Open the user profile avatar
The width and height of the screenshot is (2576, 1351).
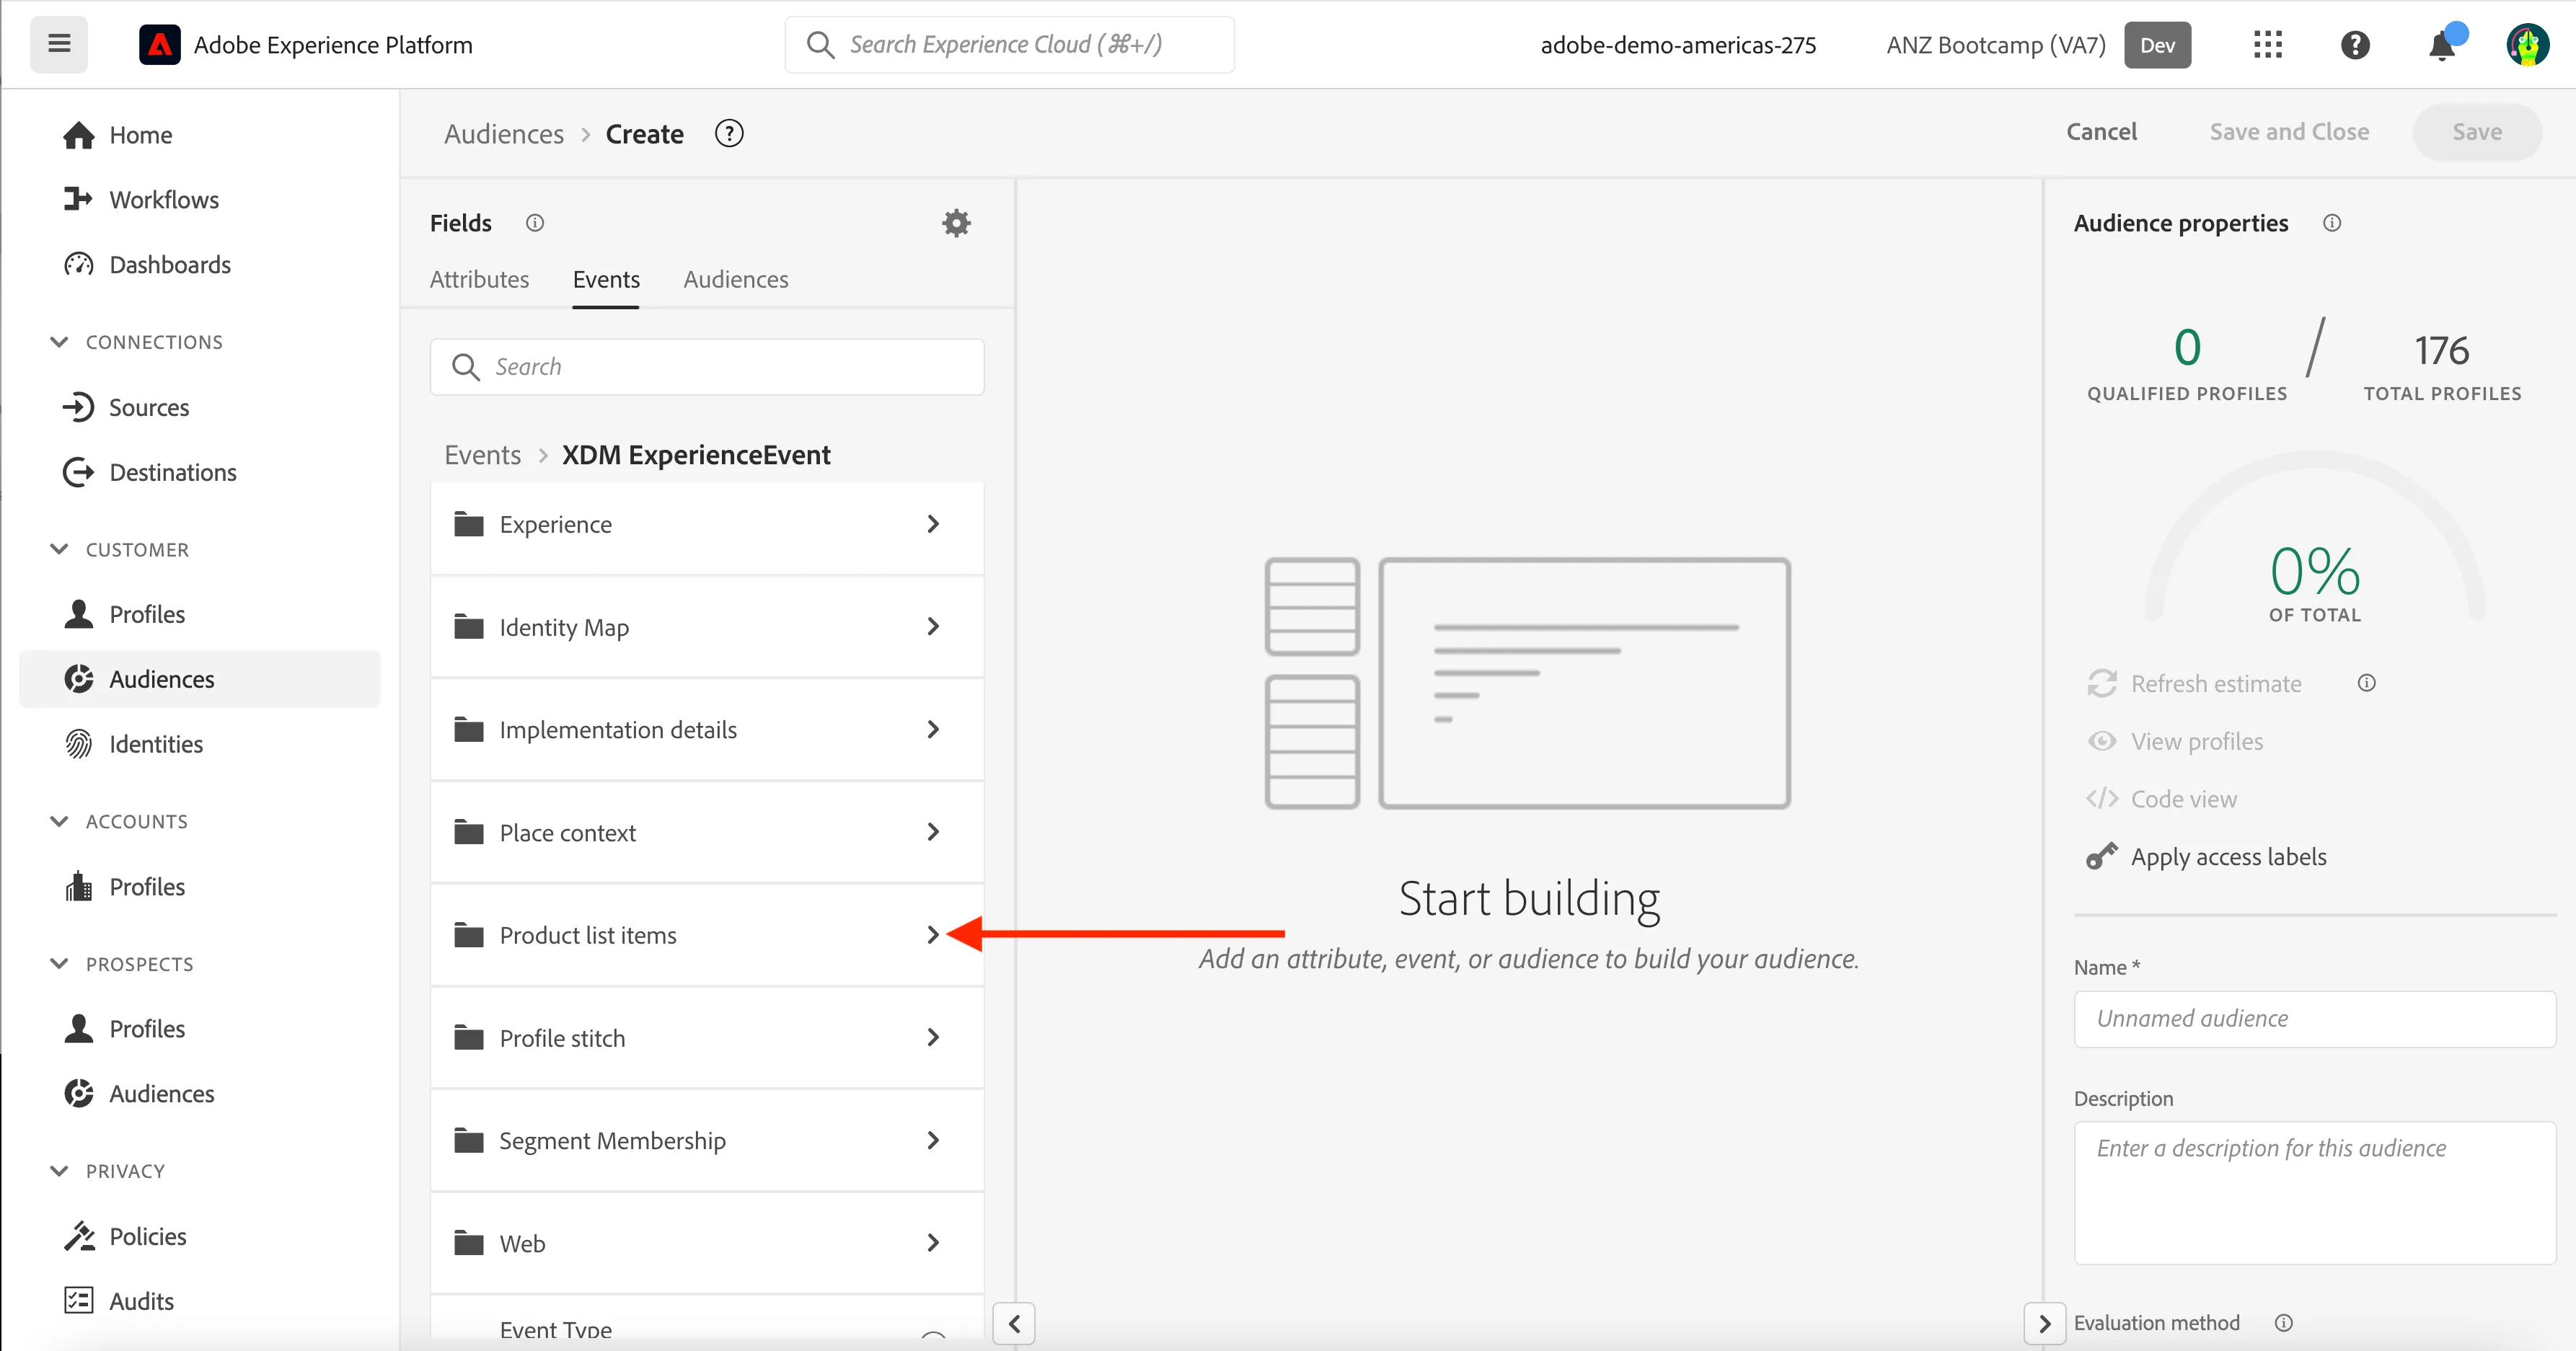click(x=2527, y=45)
